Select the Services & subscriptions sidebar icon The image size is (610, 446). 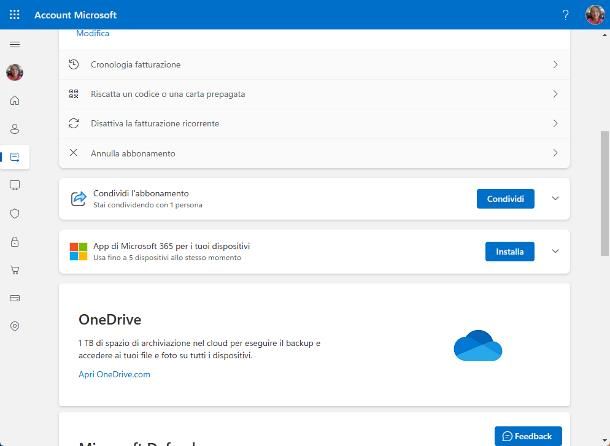coord(15,157)
